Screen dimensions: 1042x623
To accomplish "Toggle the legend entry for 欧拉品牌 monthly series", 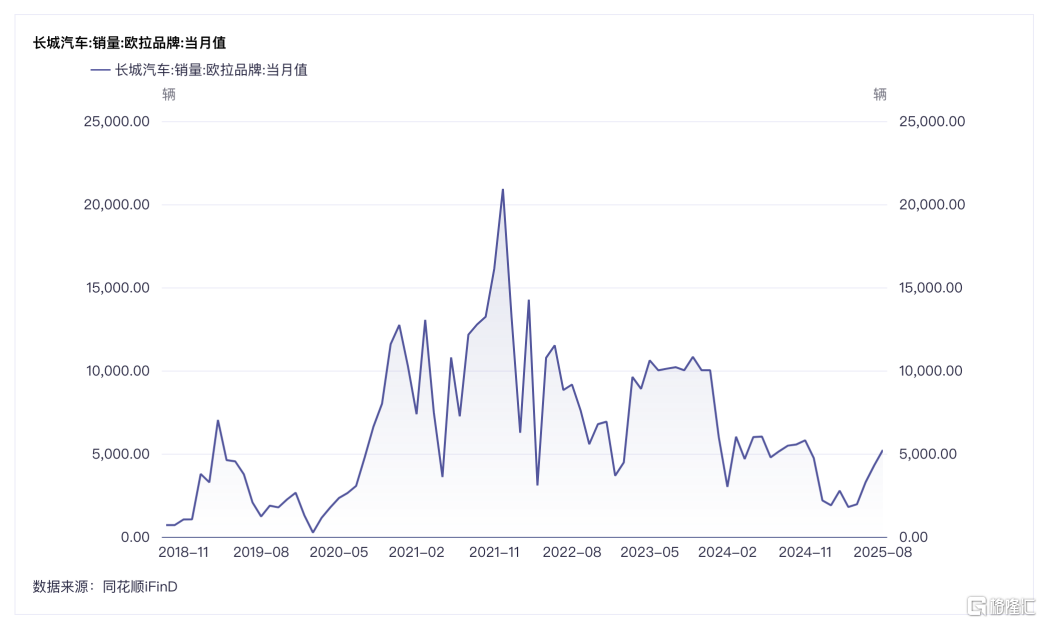I will [x=199, y=70].
